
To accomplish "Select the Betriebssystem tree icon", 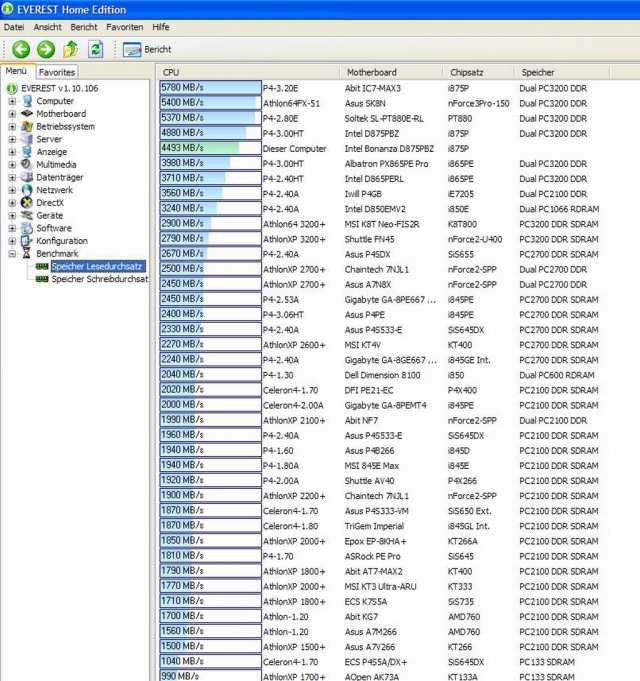I will [27, 126].
